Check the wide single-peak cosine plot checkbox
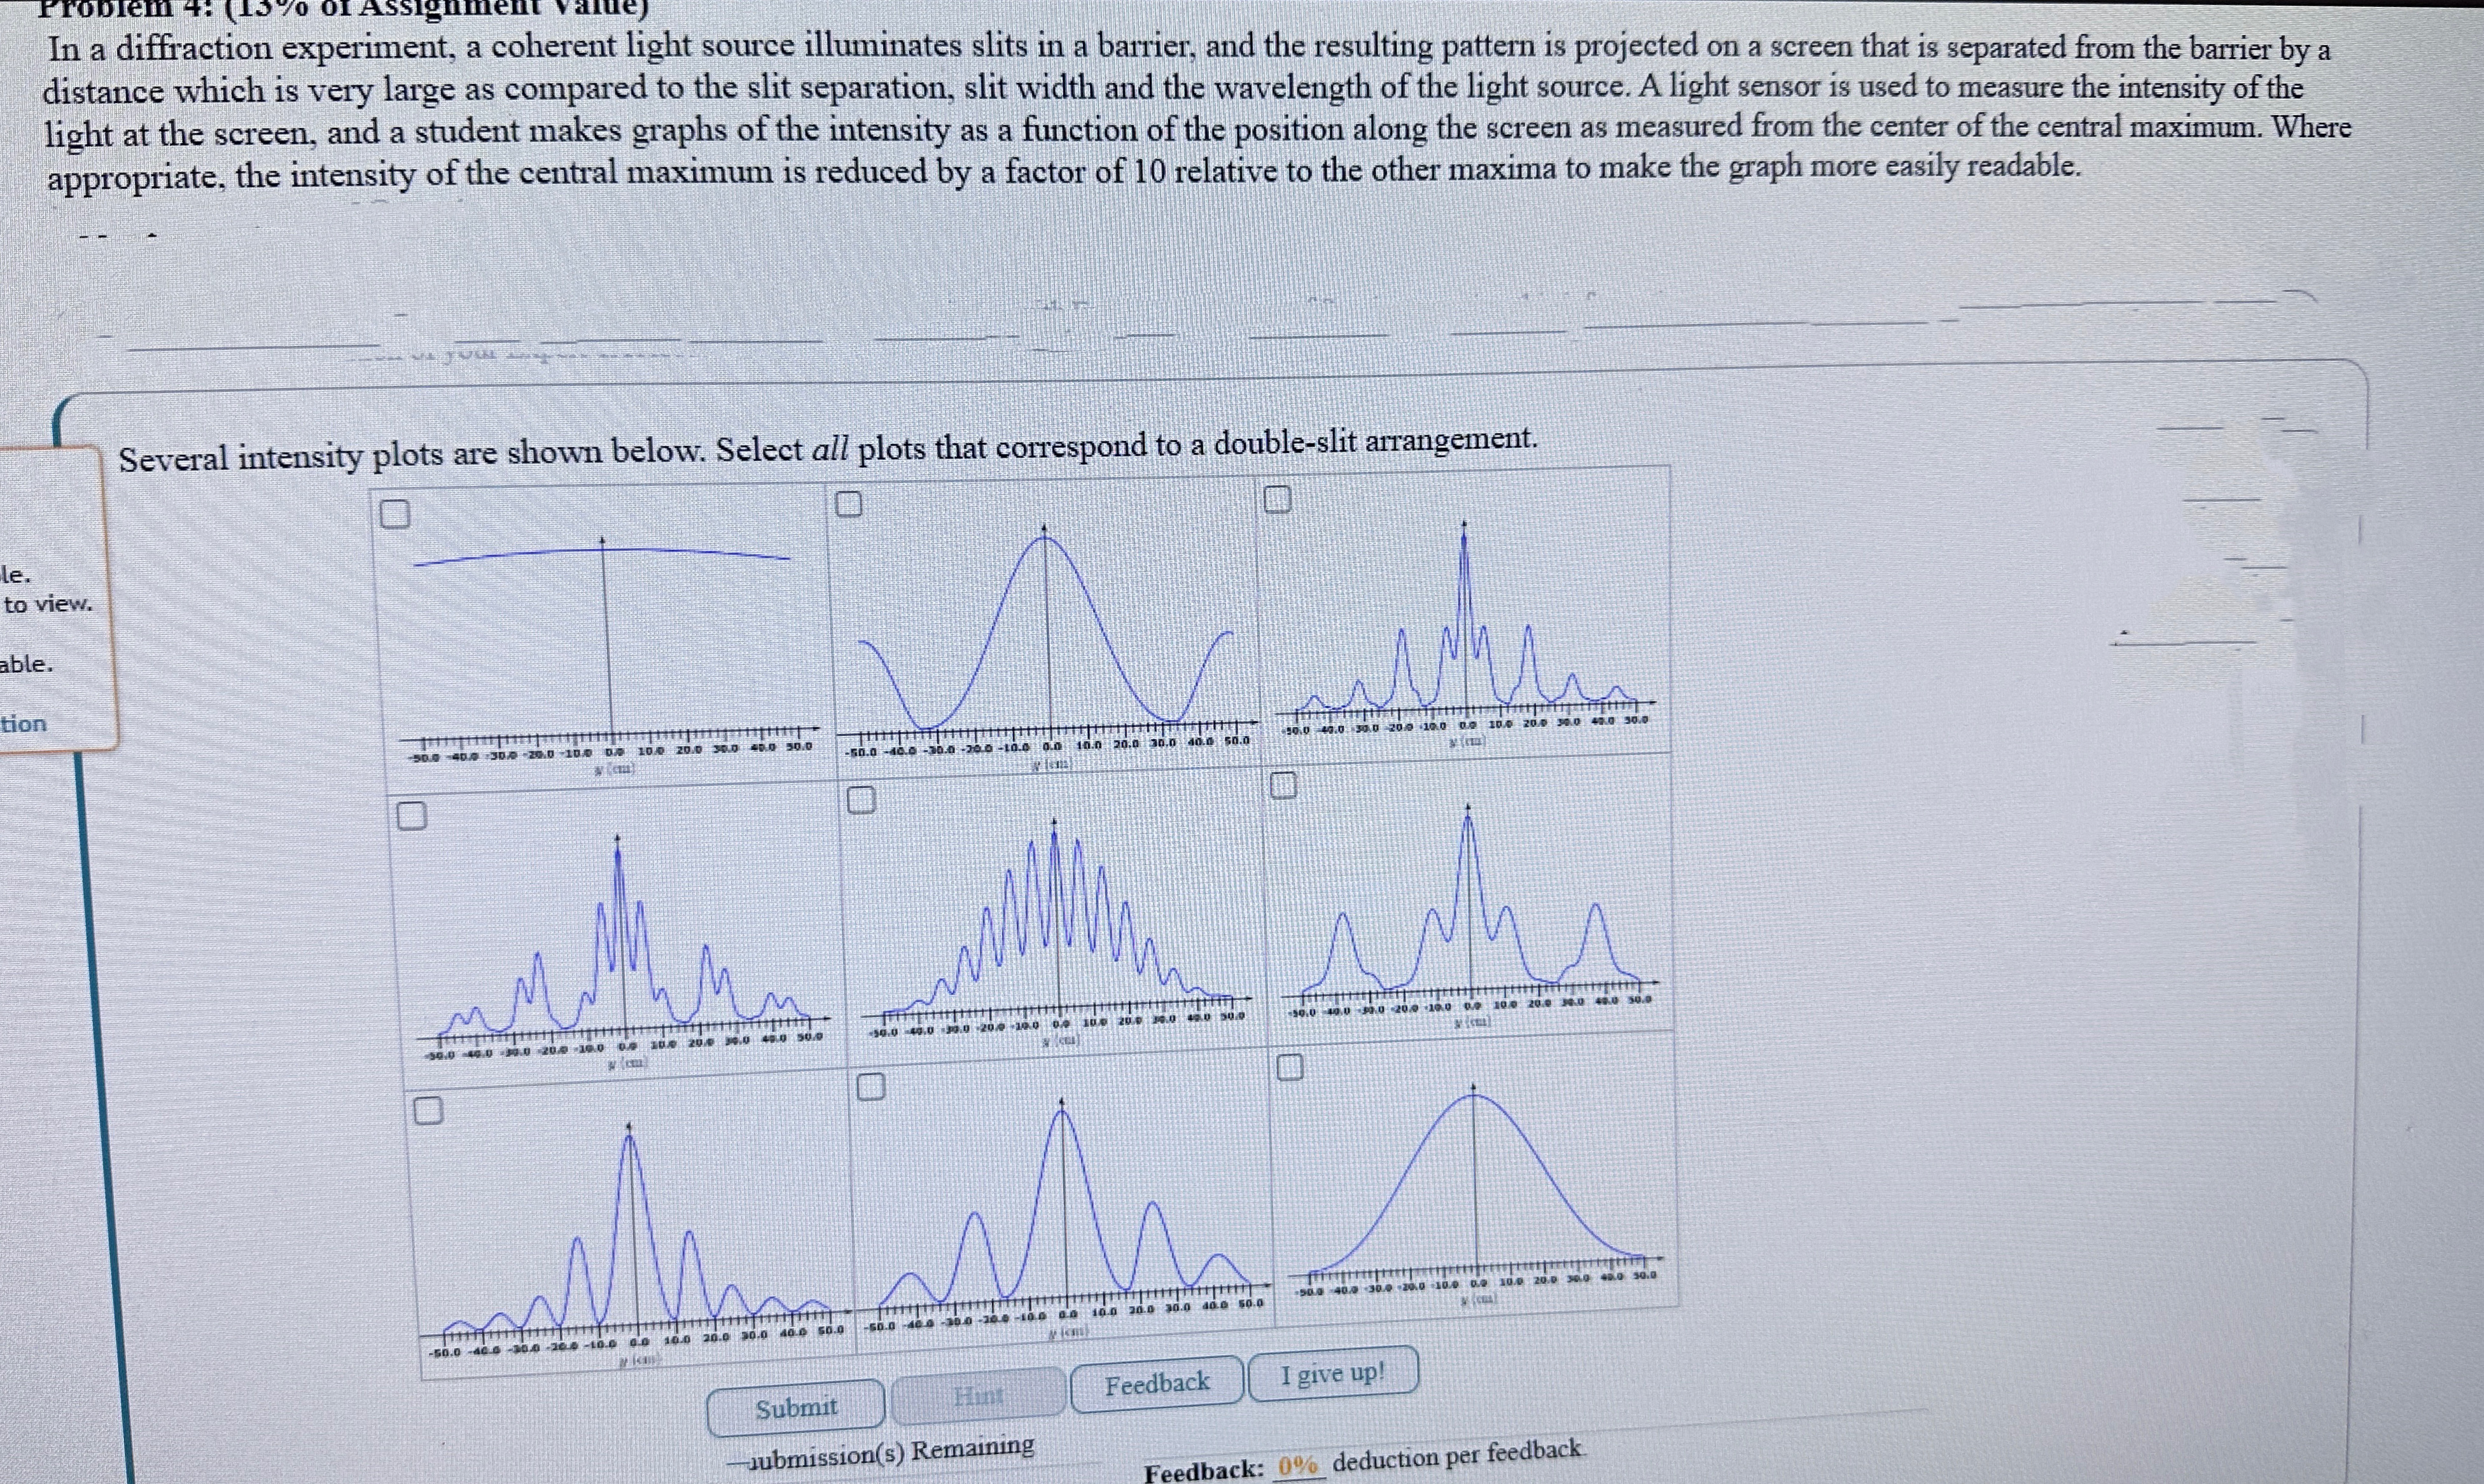Image resolution: width=2484 pixels, height=1484 pixels. click(848, 504)
